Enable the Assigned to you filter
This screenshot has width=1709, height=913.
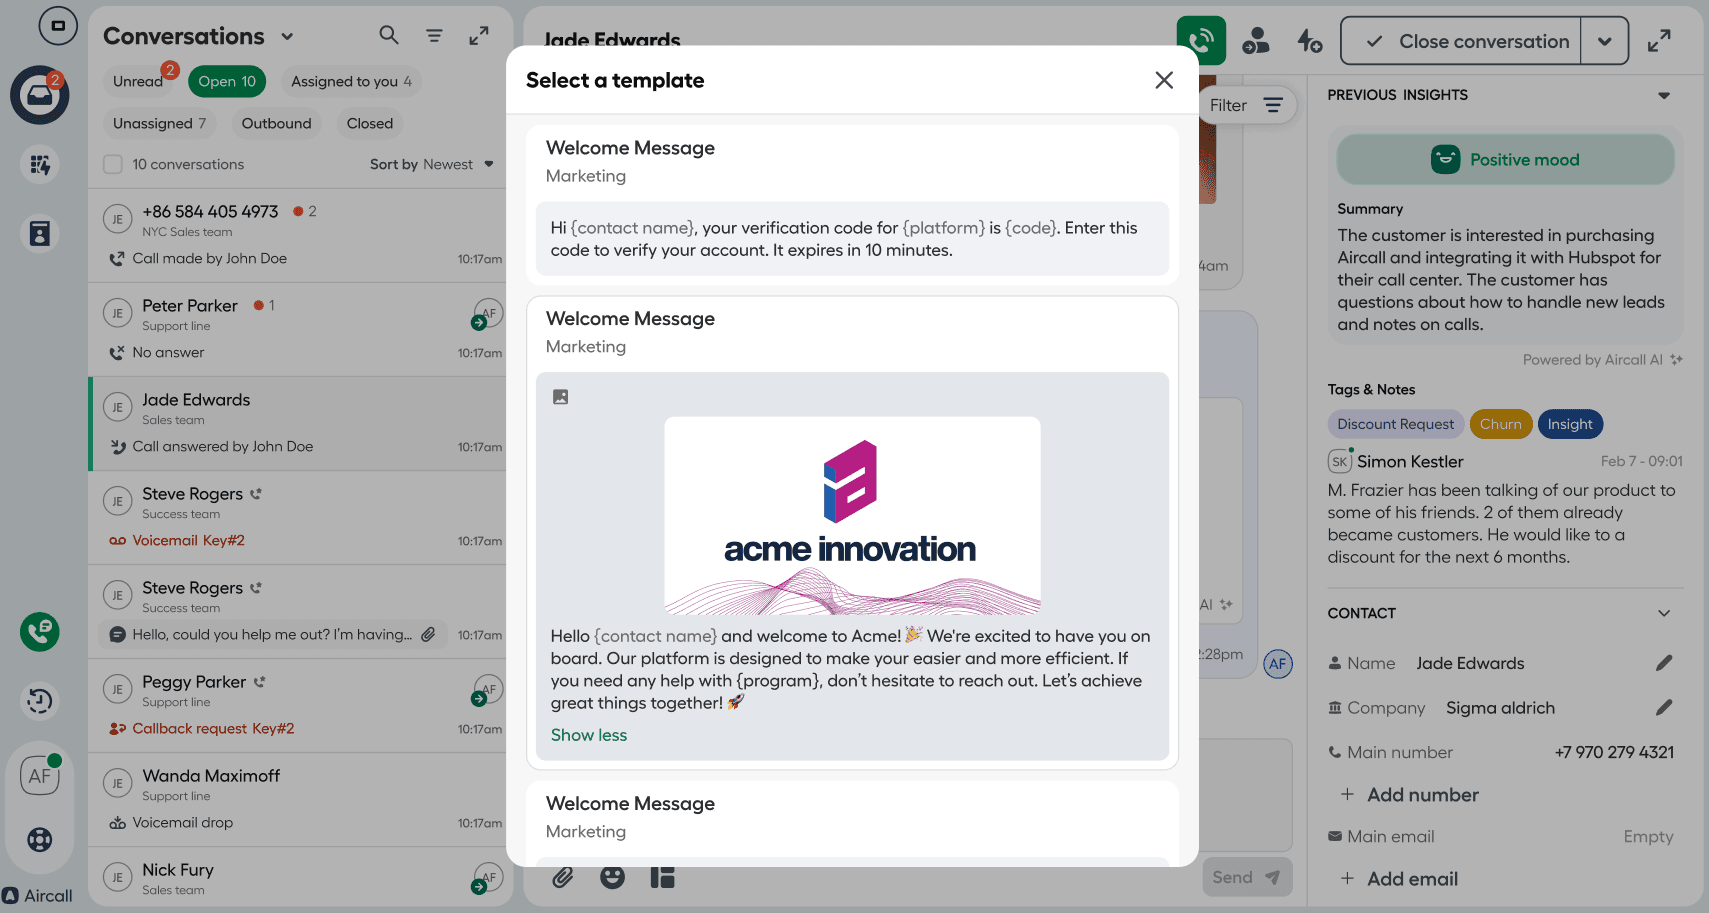[x=351, y=81]
